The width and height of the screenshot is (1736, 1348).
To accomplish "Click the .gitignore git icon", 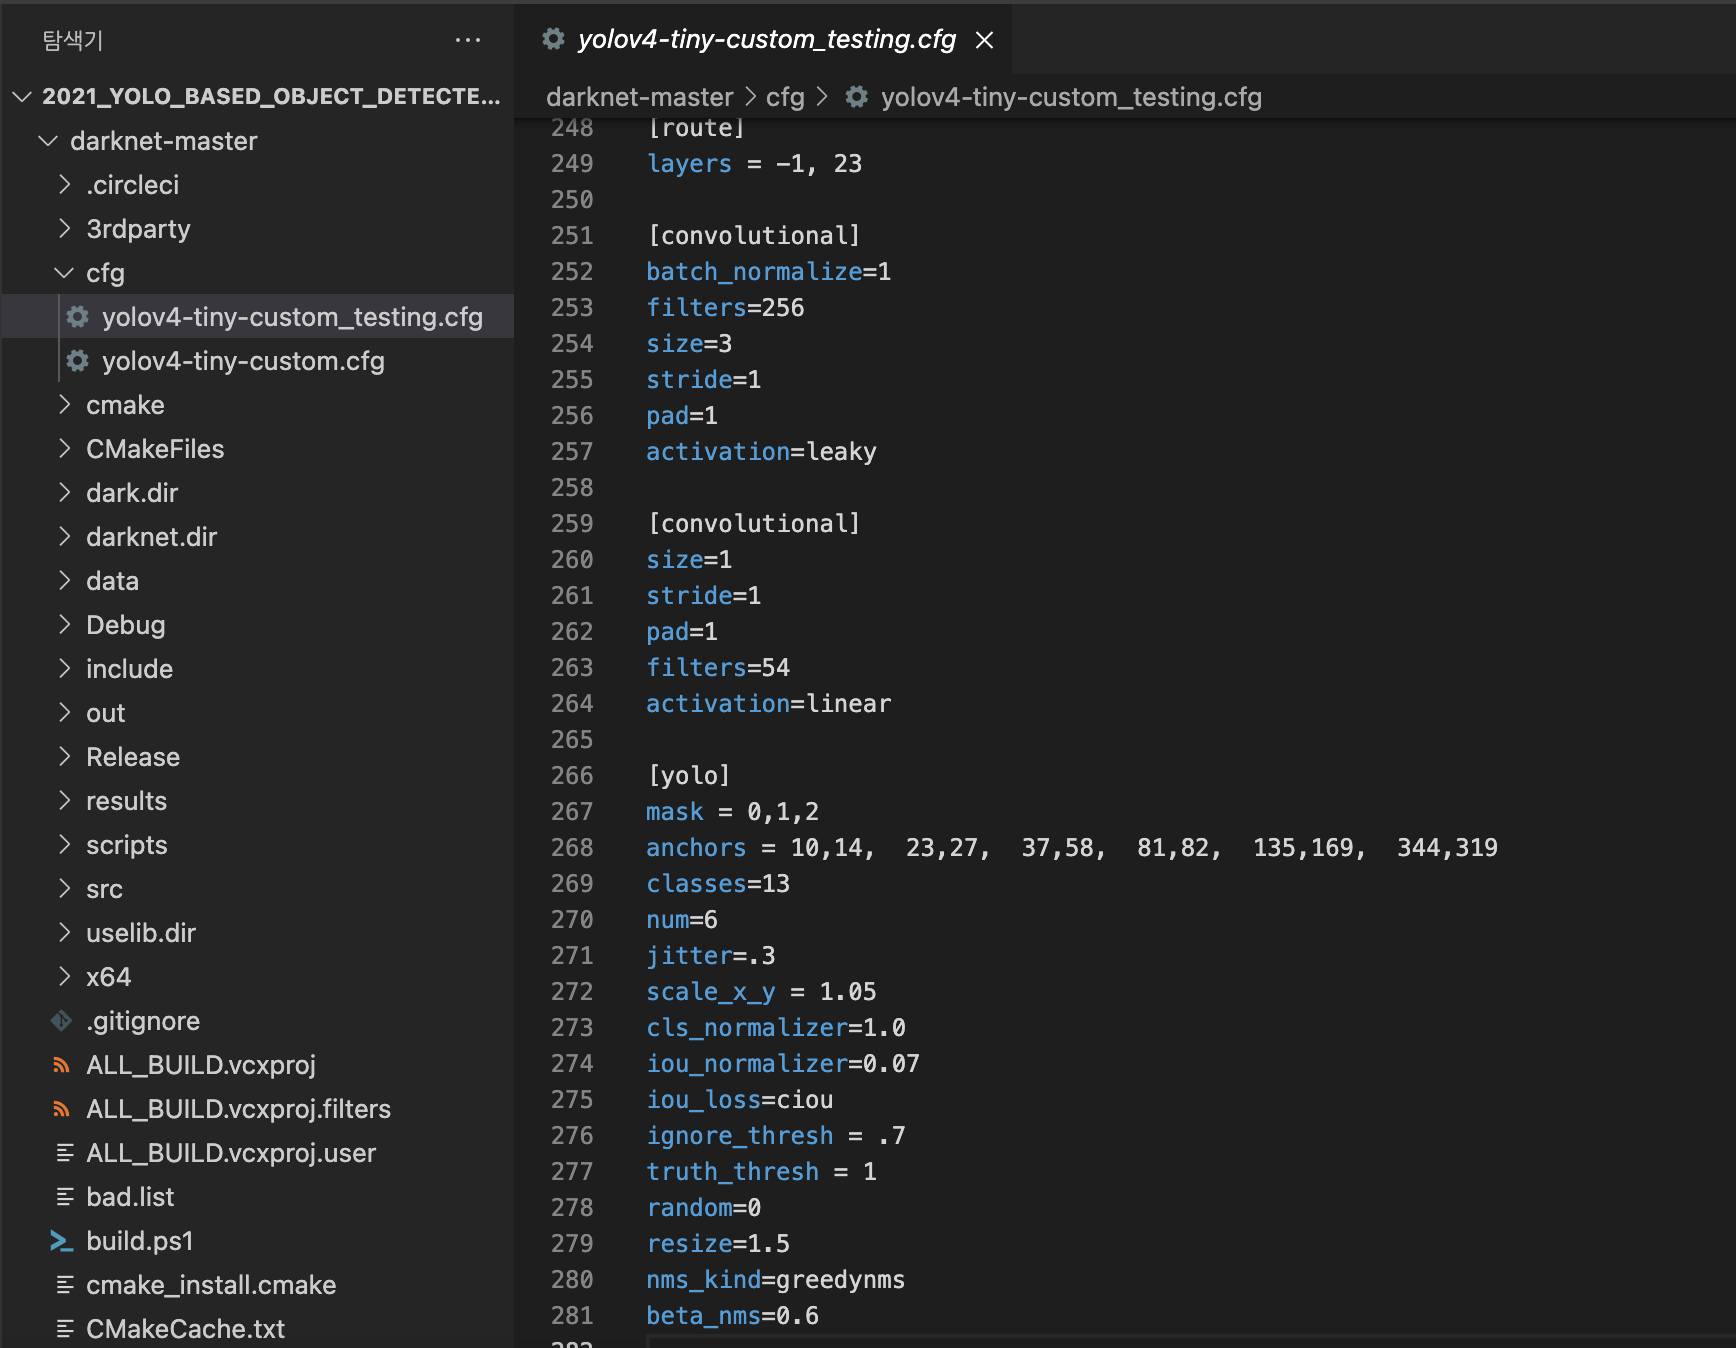I will [x=61, y=1020].
